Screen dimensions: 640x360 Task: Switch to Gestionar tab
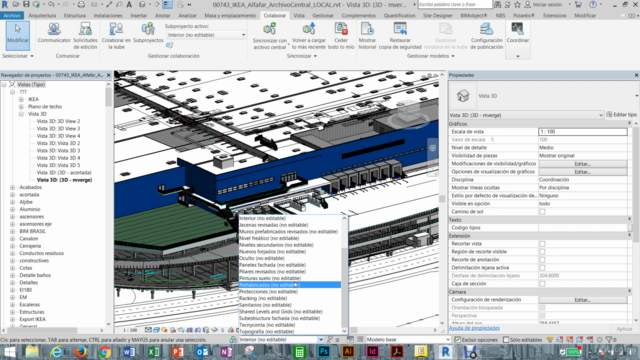tap(323, 16)
